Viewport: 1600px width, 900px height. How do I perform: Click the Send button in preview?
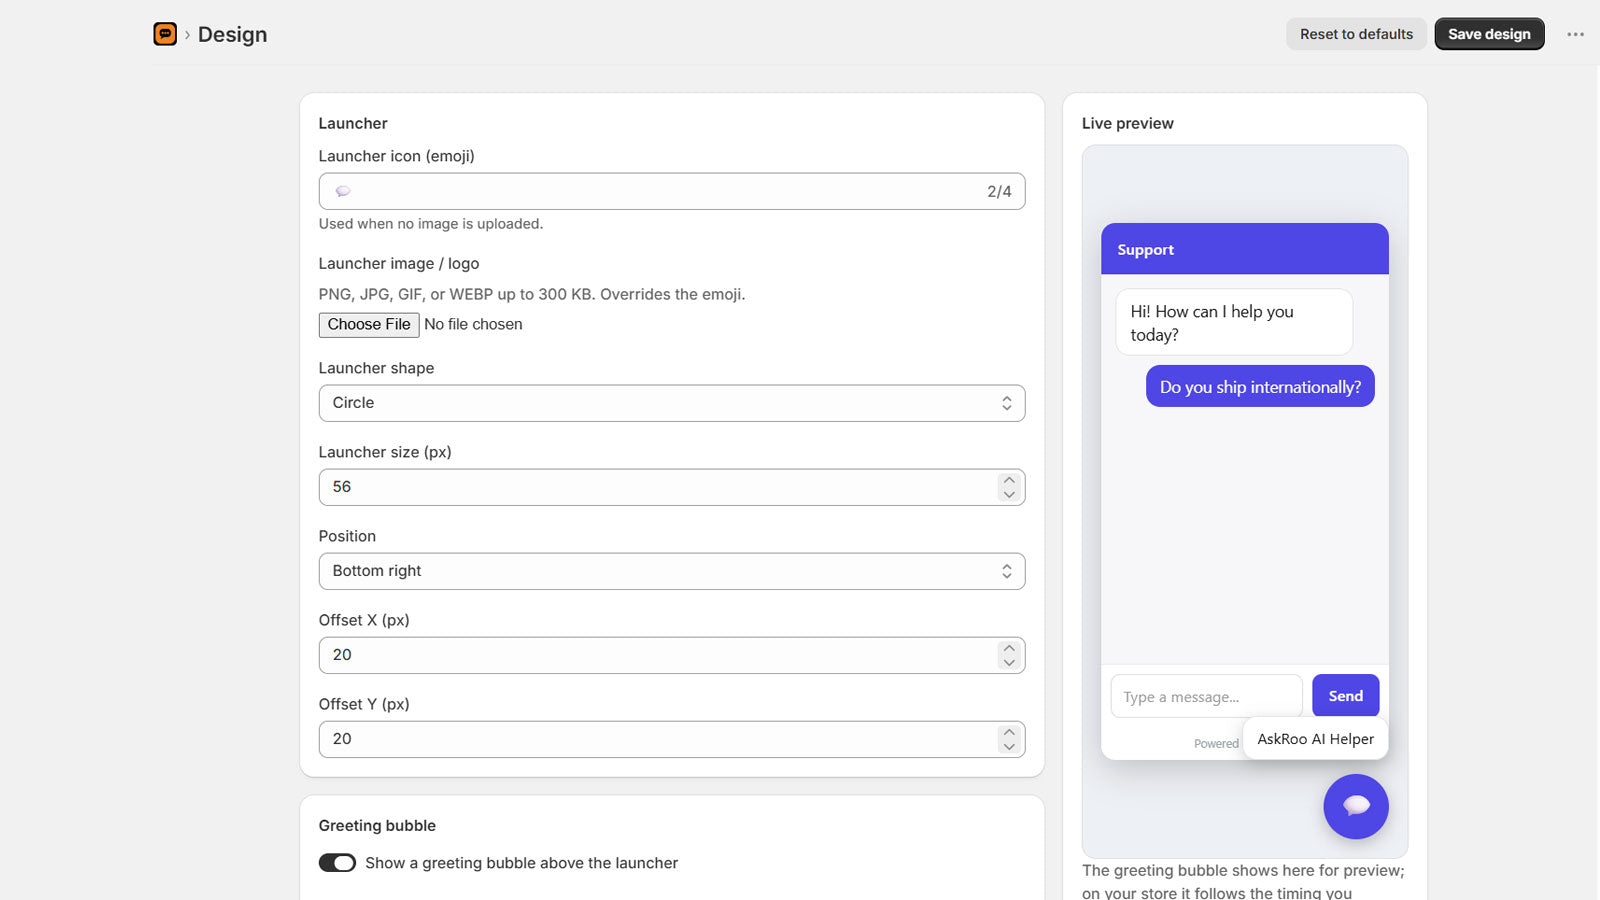1345,696
